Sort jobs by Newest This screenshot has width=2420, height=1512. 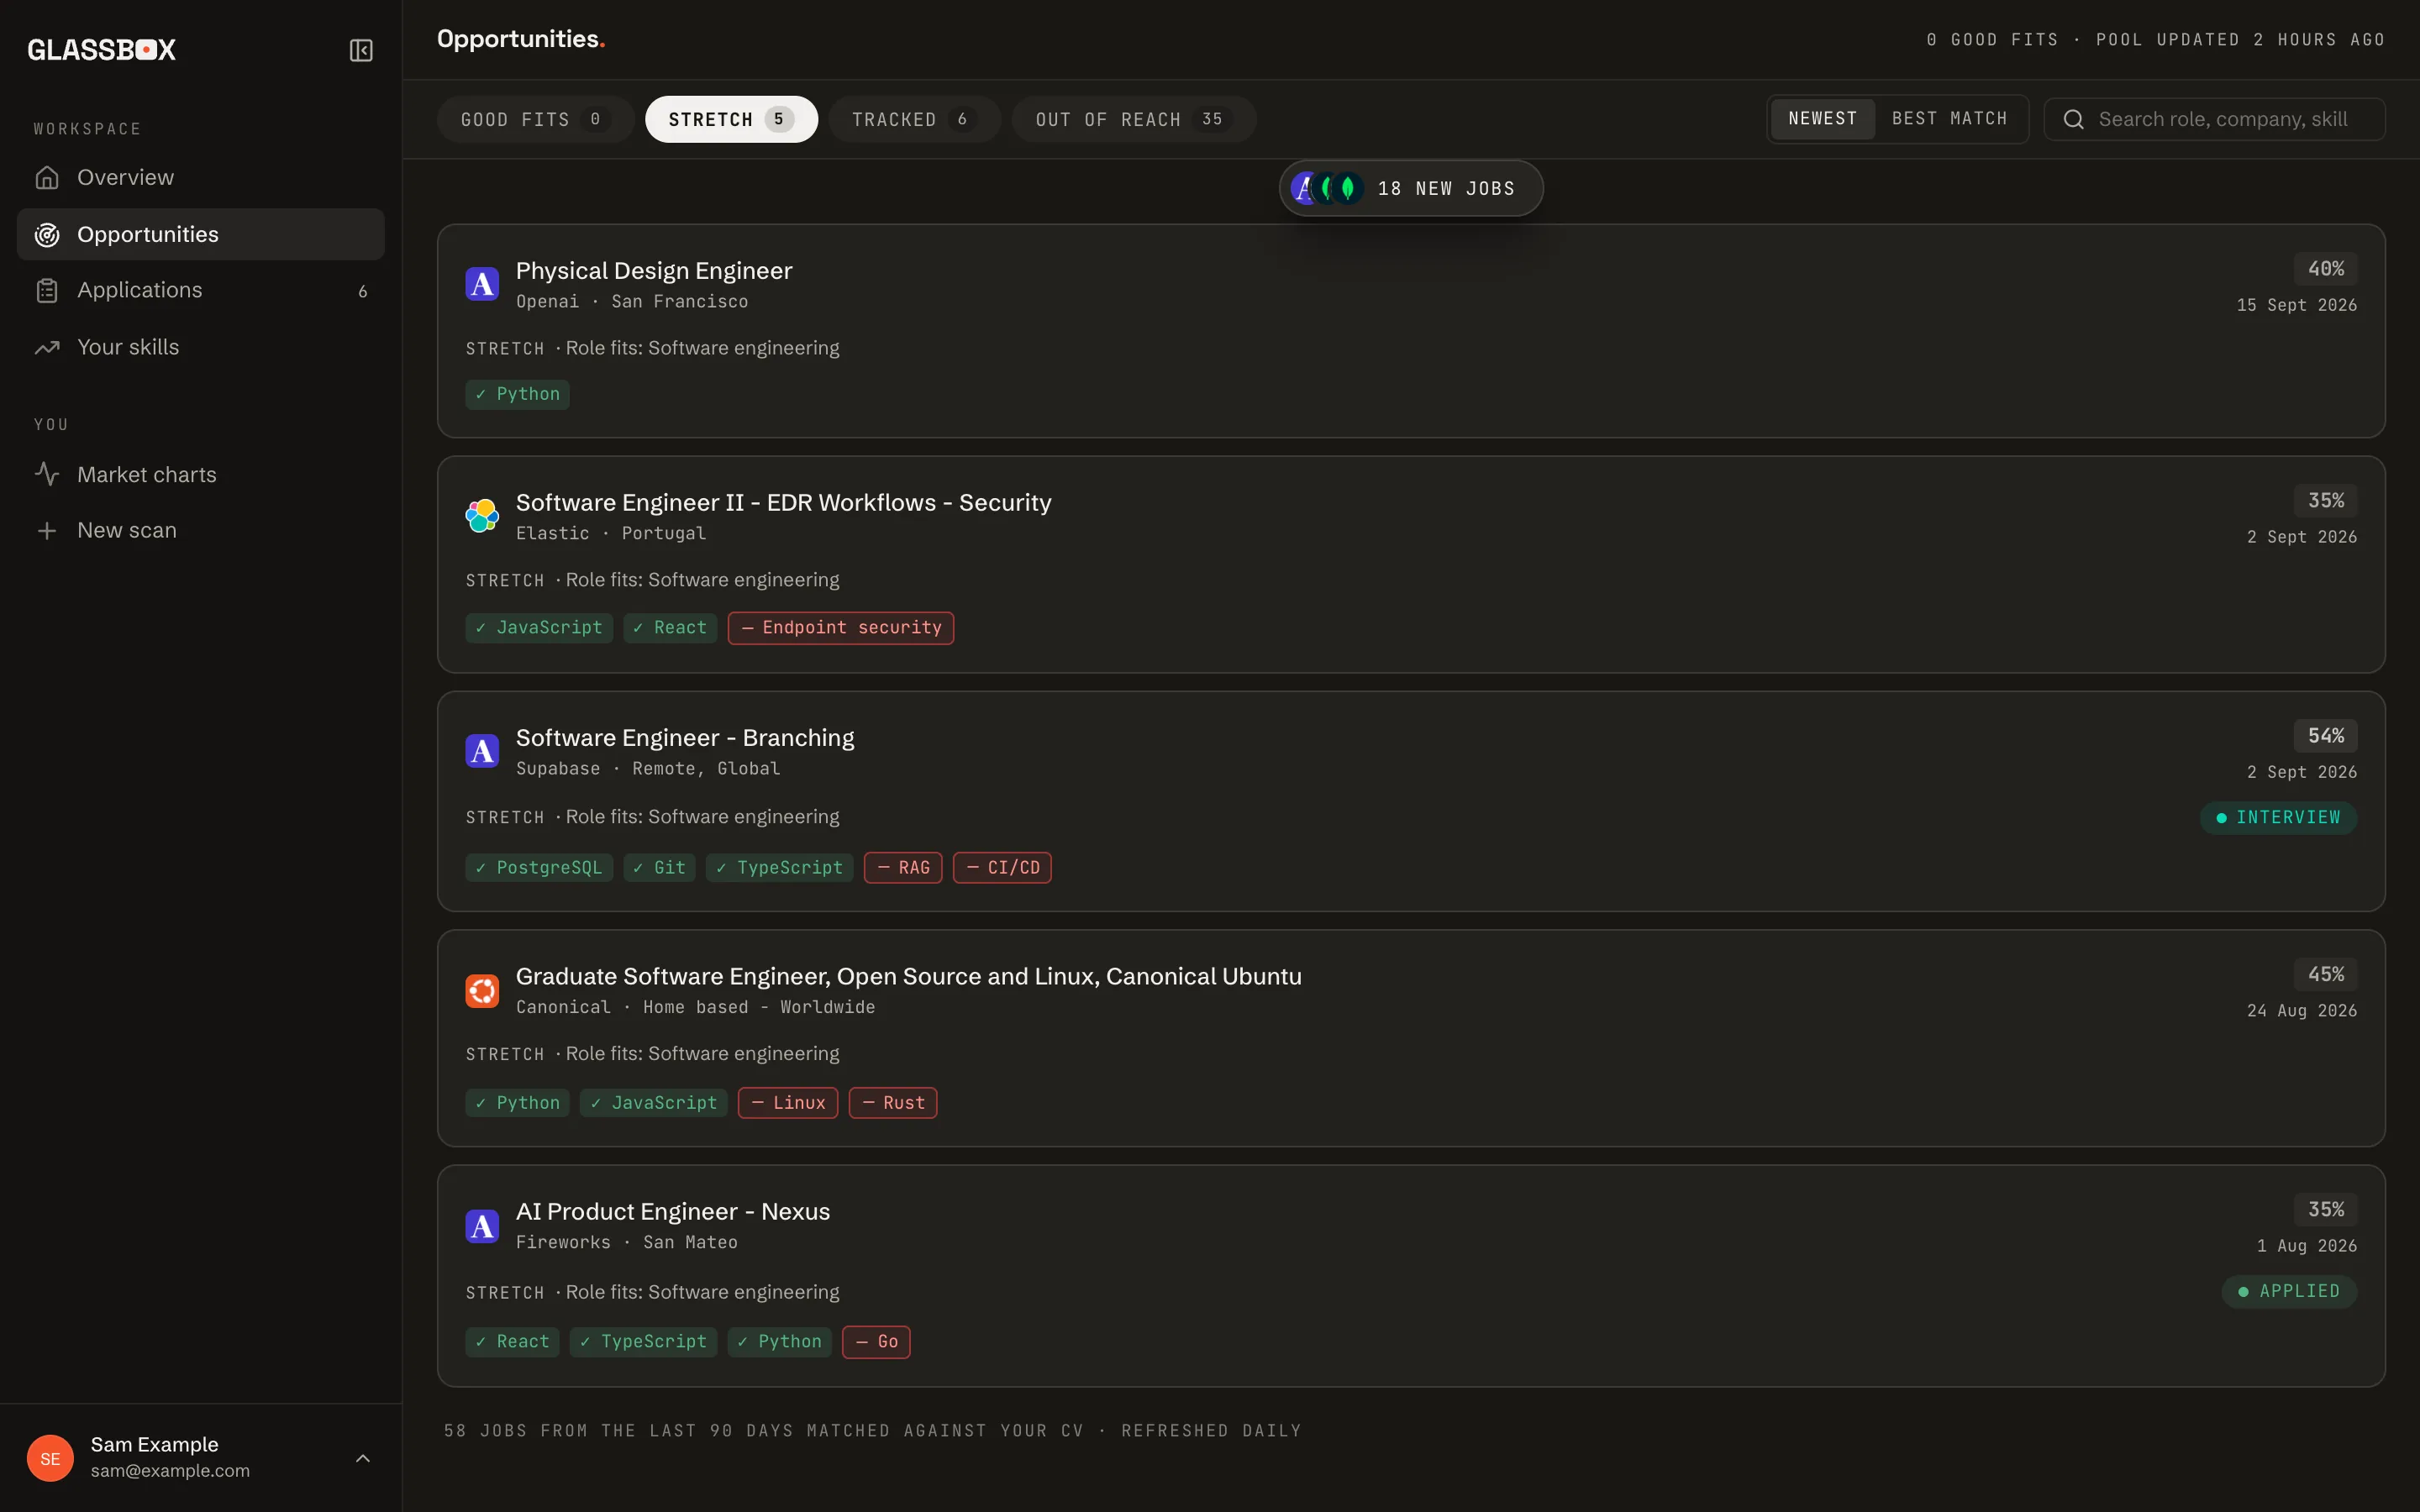pyautogui.click(x=1822, y=119)
